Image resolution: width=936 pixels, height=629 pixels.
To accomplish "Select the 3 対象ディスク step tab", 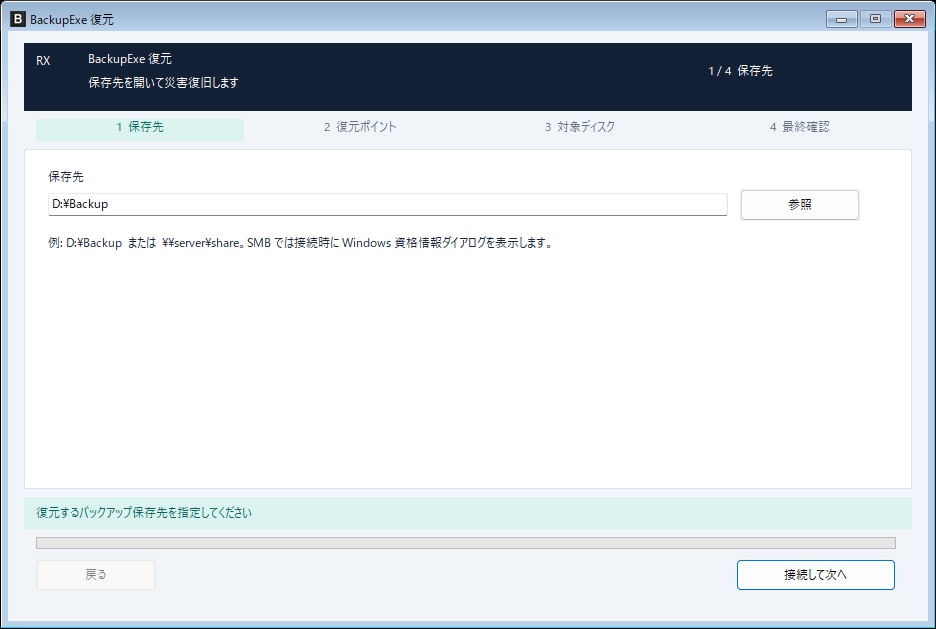I will (x=580, y=127).
